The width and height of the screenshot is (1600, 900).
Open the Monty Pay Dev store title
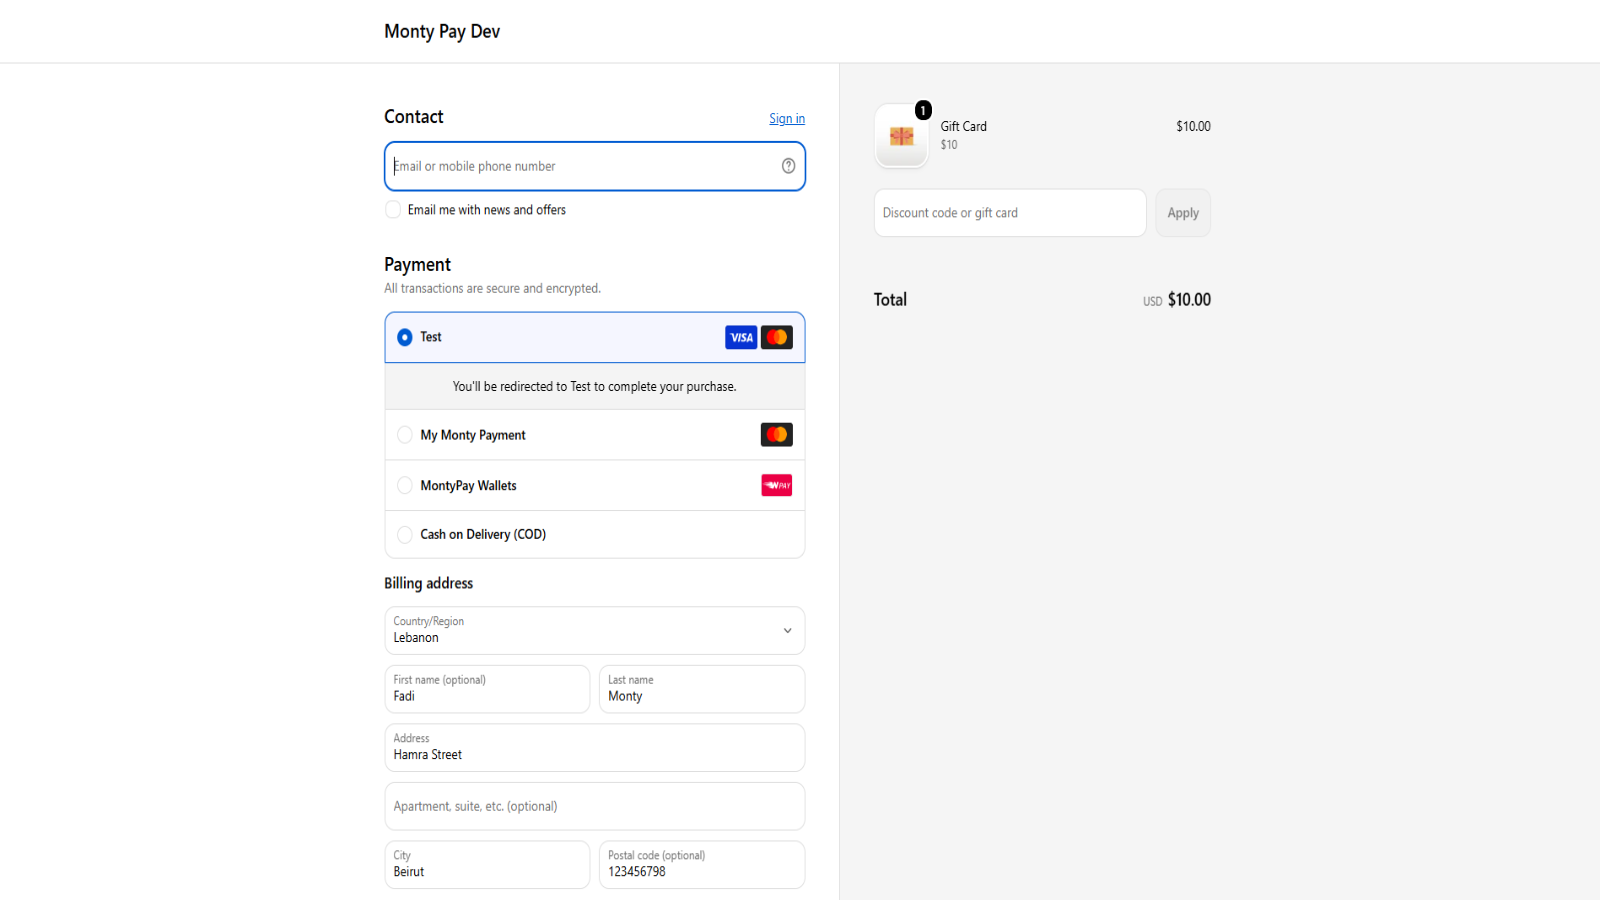pyautogui.click(x=442, y=31)
